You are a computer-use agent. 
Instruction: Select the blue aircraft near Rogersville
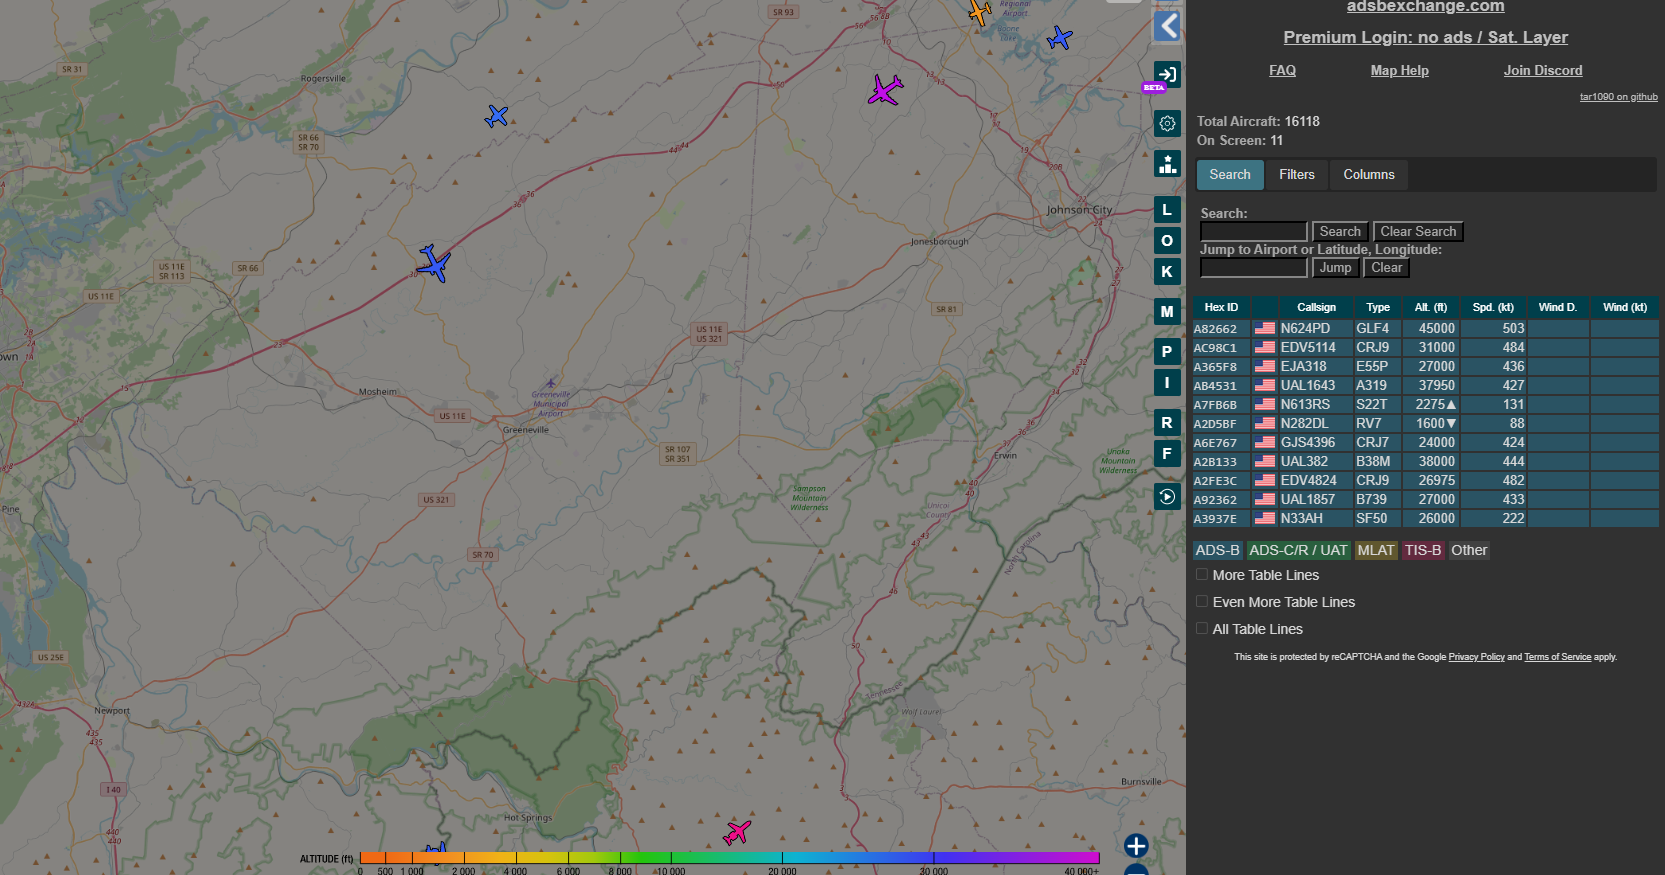(496, 116)
